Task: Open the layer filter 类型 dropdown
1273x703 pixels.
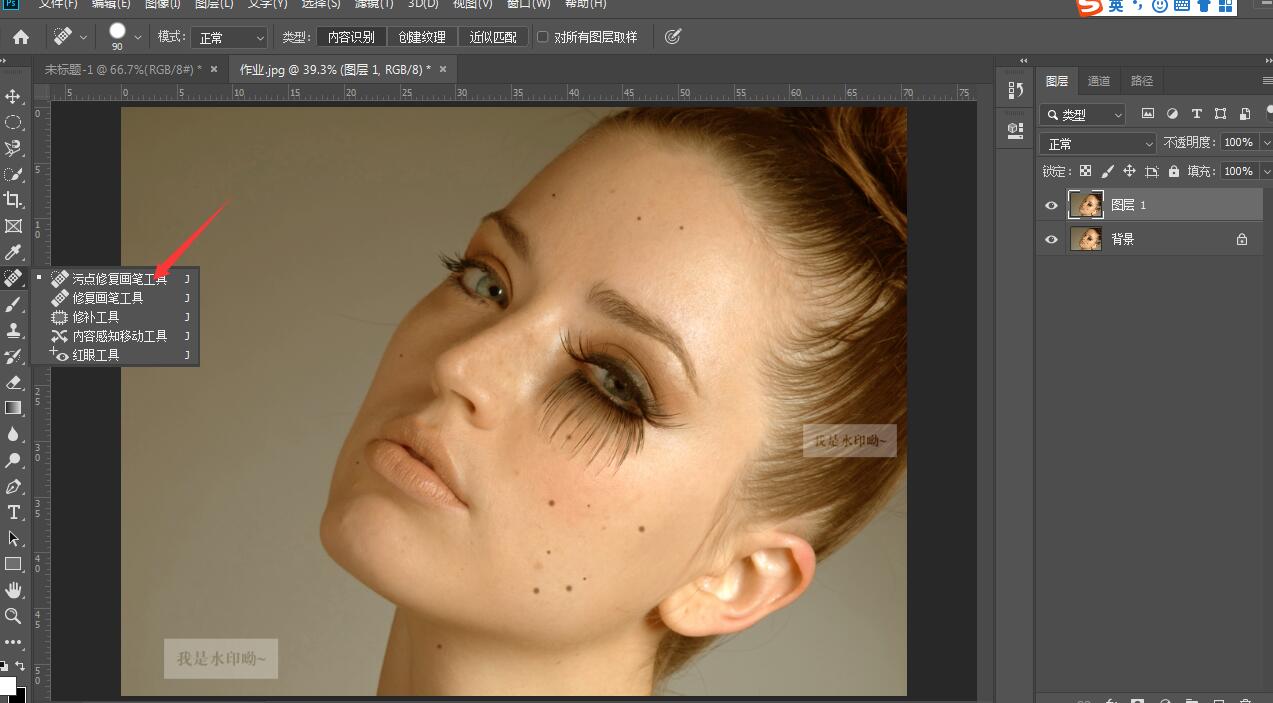Action: (x=1083, y=115)
